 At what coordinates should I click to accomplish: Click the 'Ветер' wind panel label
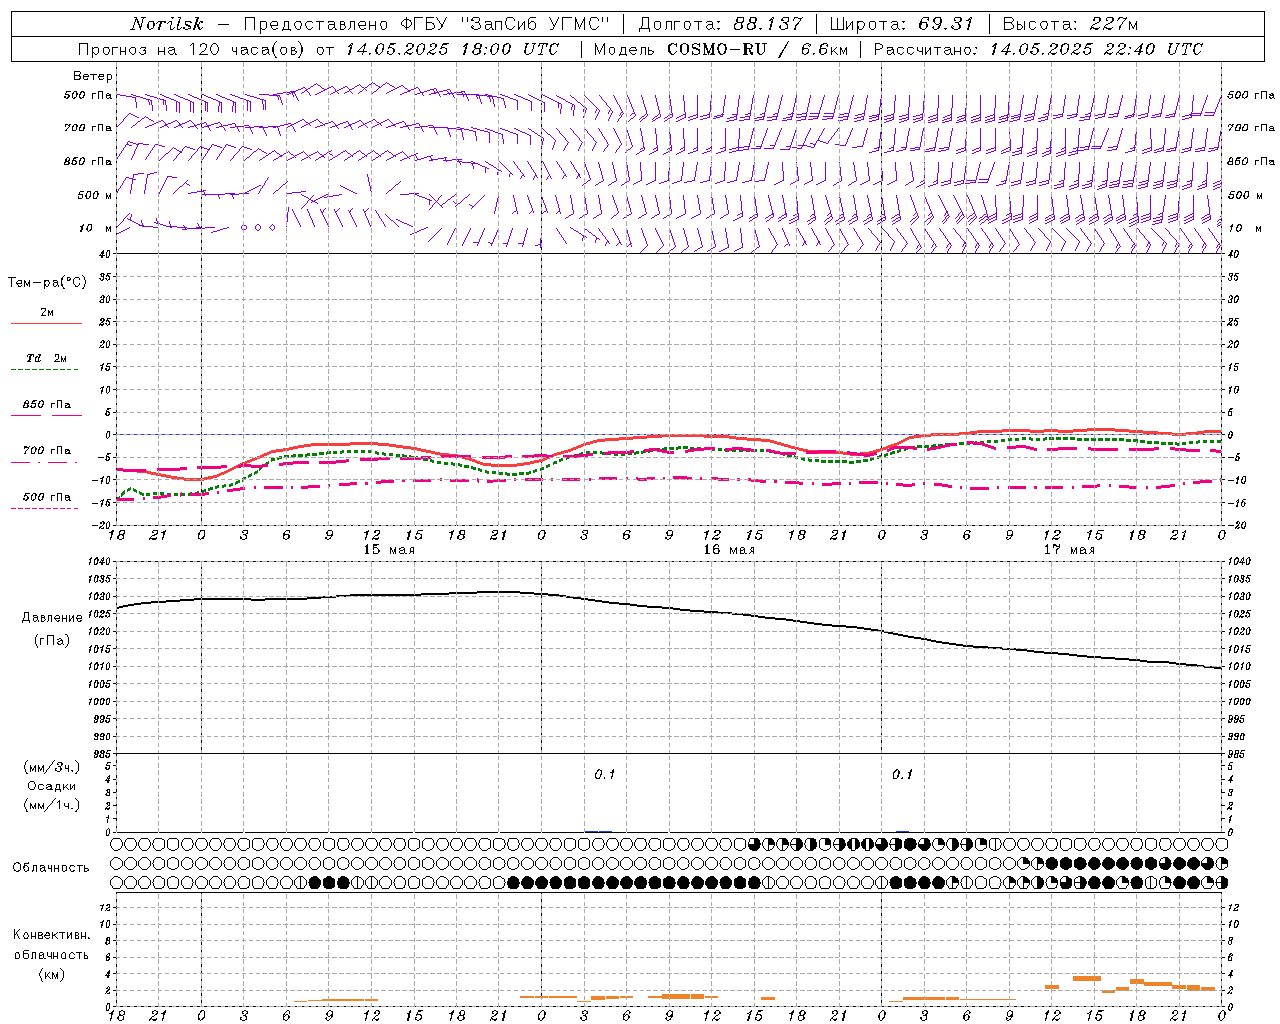coord(93,76)
